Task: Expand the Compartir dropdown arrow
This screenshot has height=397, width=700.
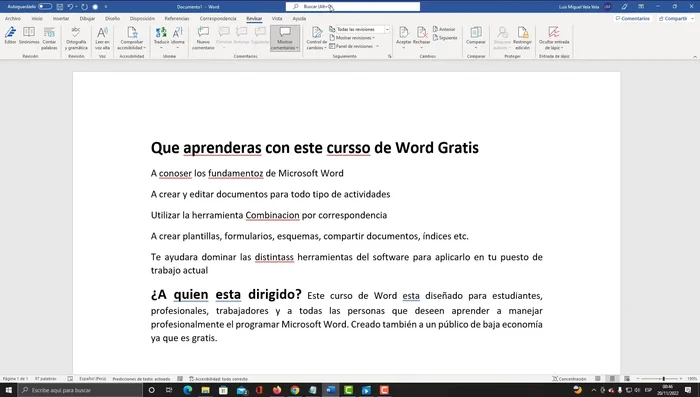Action: 692,19
